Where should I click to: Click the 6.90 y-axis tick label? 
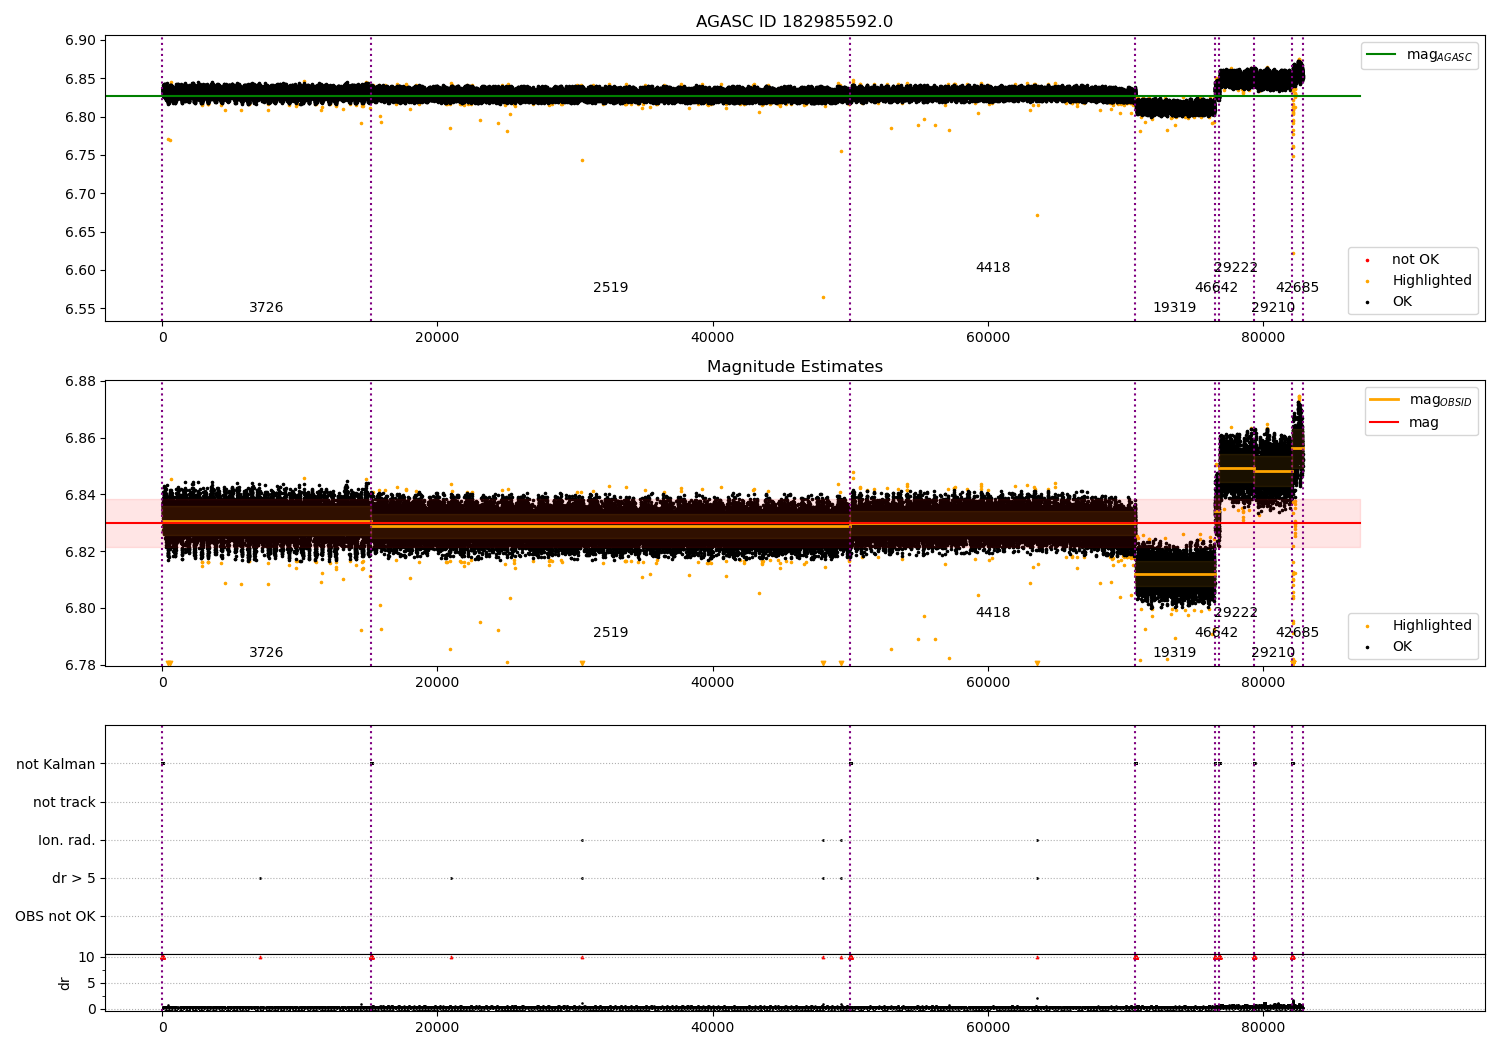coord(81,41)
